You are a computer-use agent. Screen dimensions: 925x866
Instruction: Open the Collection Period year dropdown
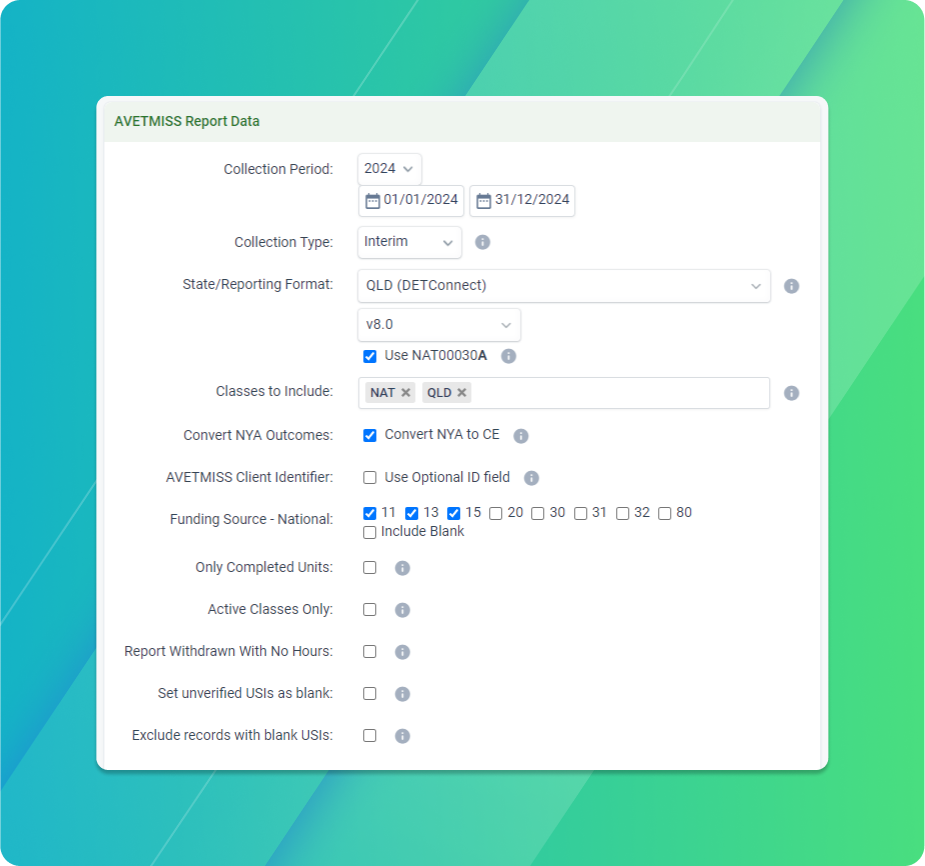coord(389,168)
